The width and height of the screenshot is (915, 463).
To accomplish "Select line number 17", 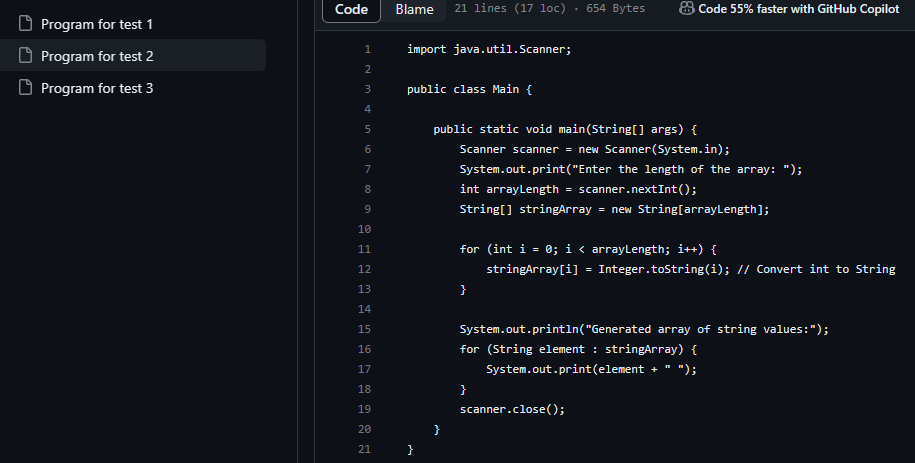I will point(364,369).
